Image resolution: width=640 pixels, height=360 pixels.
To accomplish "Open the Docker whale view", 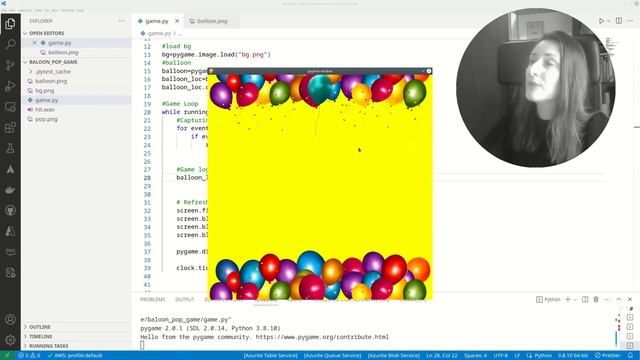I will [x=10, y=190].
